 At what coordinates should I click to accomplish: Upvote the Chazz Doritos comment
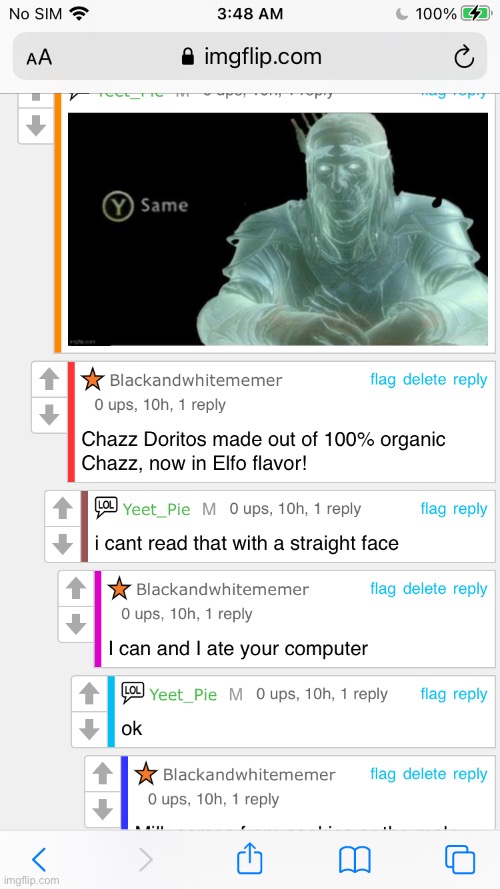(x=49, y=379)
